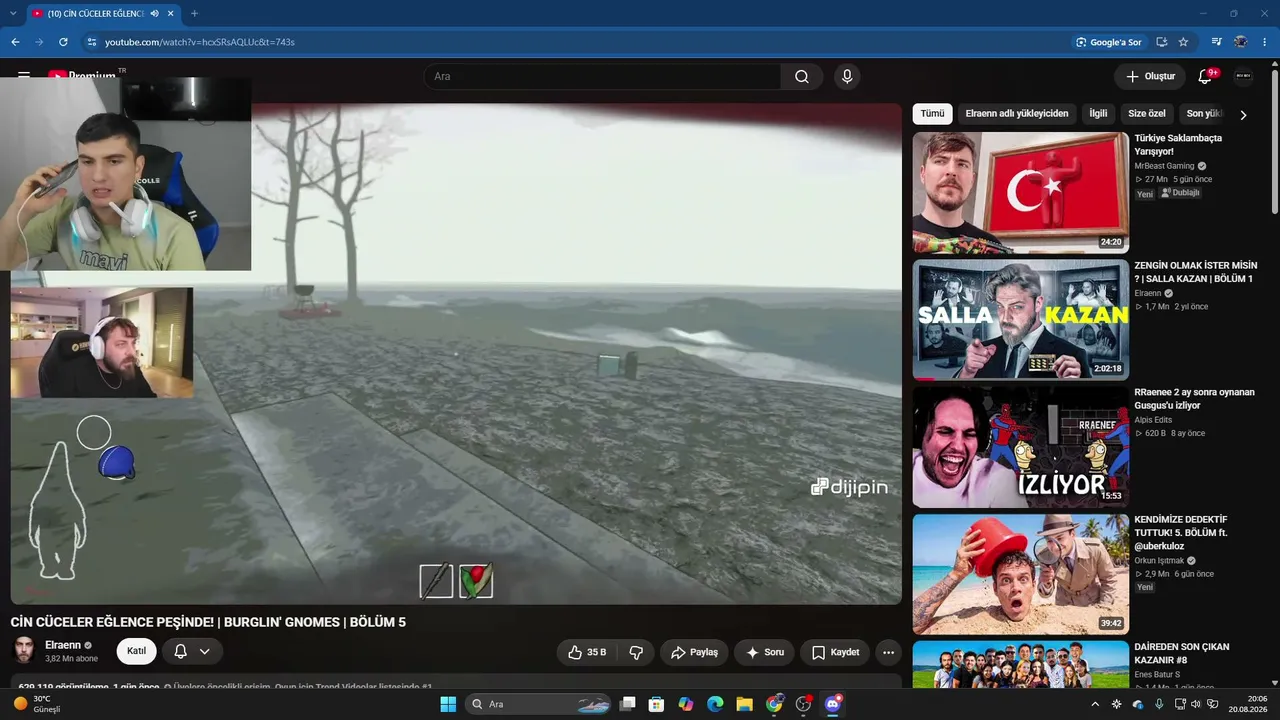The width and height of the screenshot is (1280, 720).
Task: Select the Tümü filter chip
Action: (x=932, y=114)
